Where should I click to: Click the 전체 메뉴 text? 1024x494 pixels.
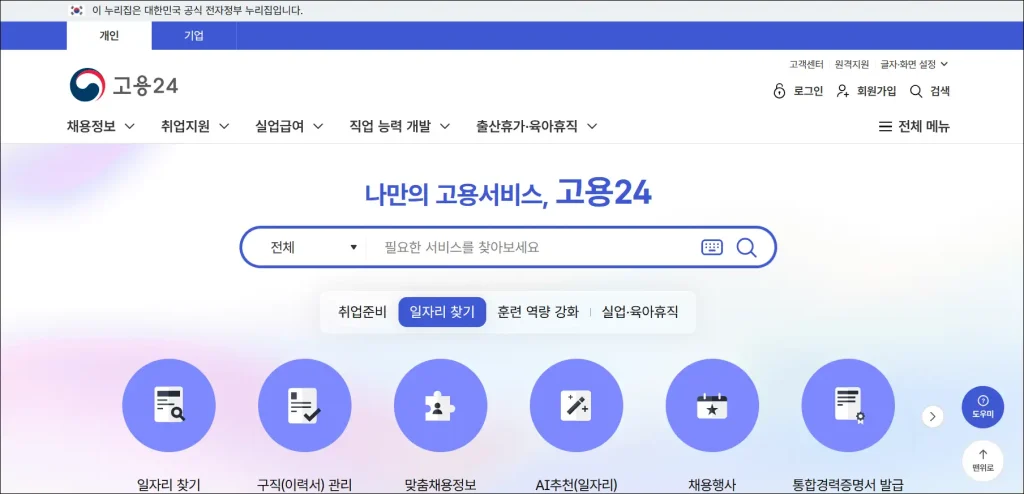point(924,127)
